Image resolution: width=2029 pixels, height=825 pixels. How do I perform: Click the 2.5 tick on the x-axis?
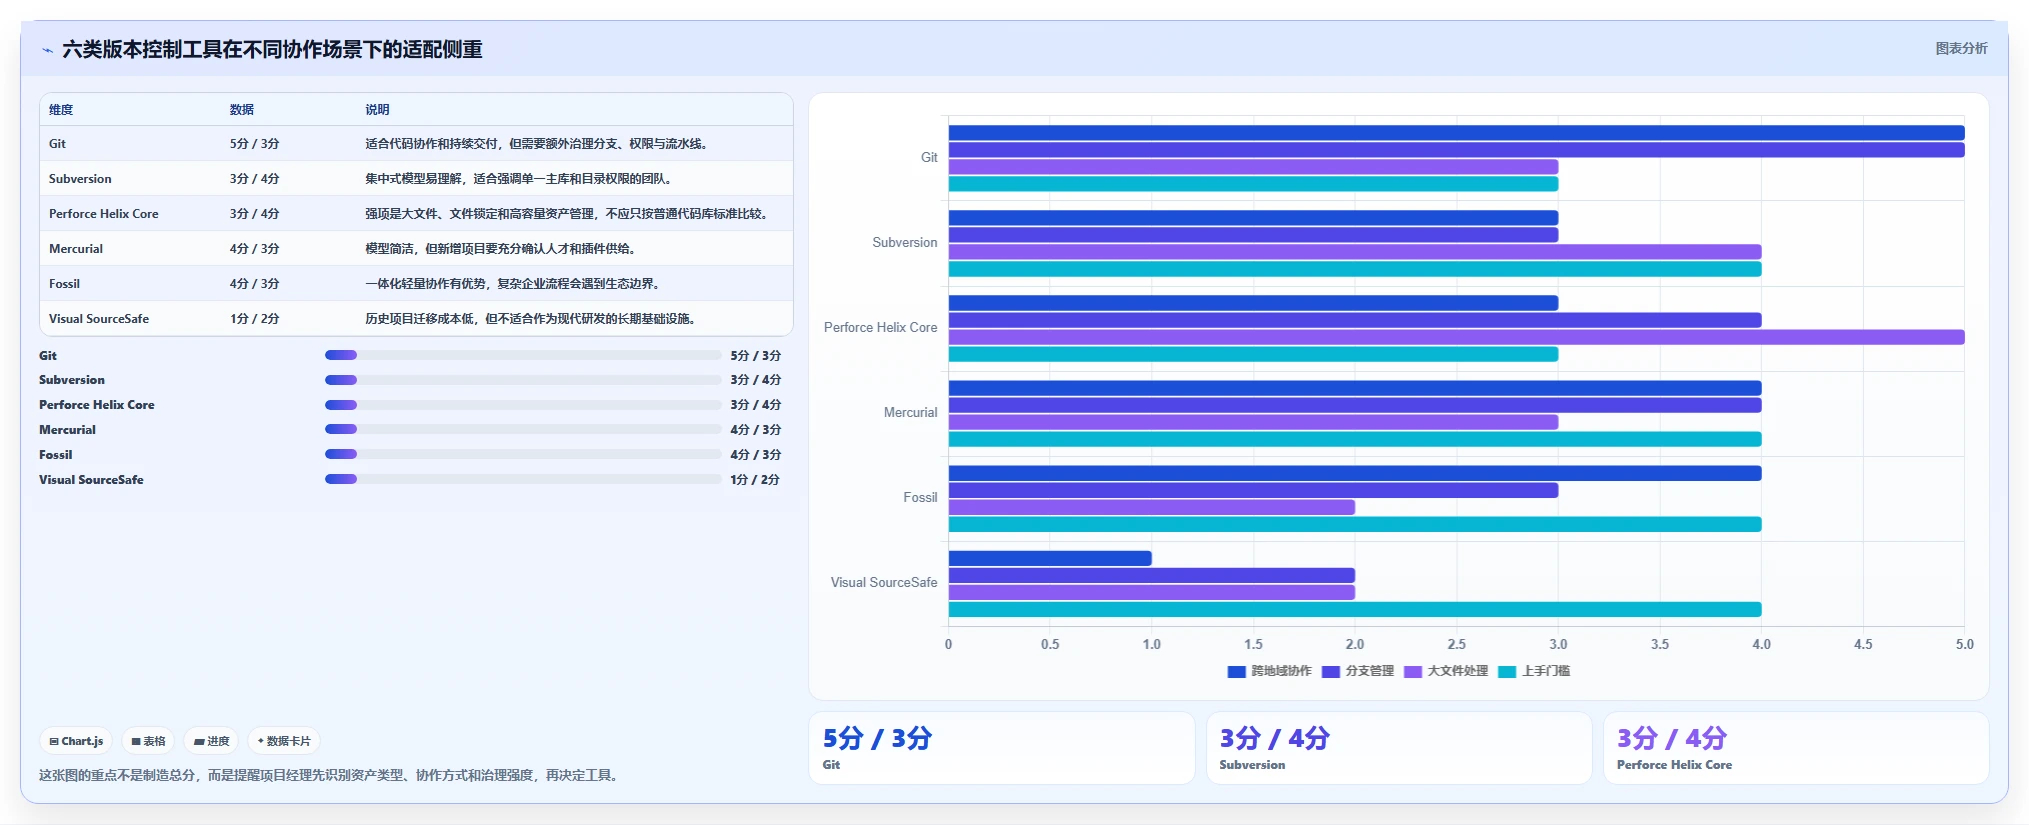1457,645
